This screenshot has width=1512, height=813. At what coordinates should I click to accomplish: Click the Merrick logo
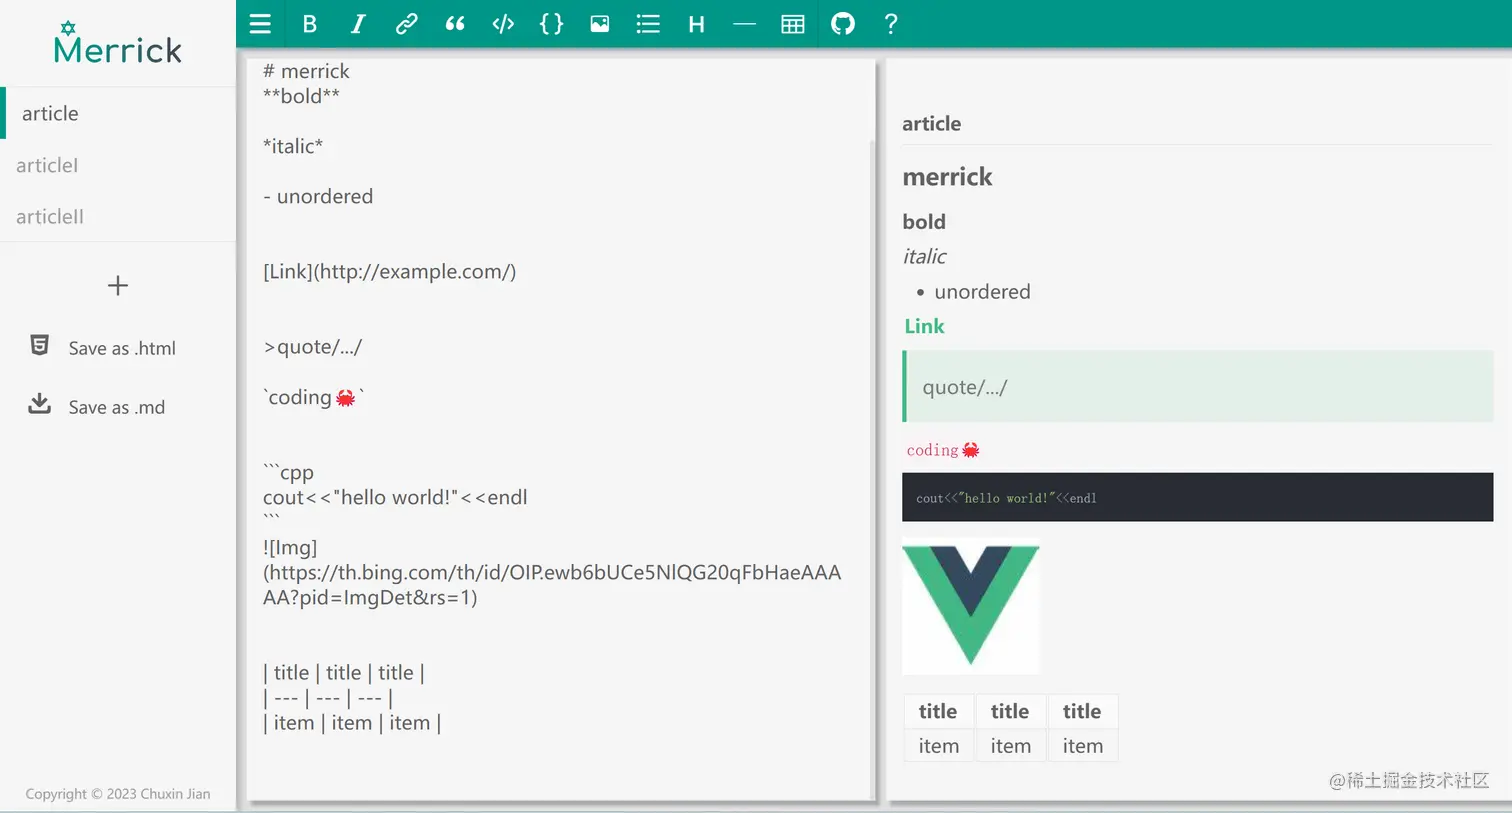click(118, 44)
